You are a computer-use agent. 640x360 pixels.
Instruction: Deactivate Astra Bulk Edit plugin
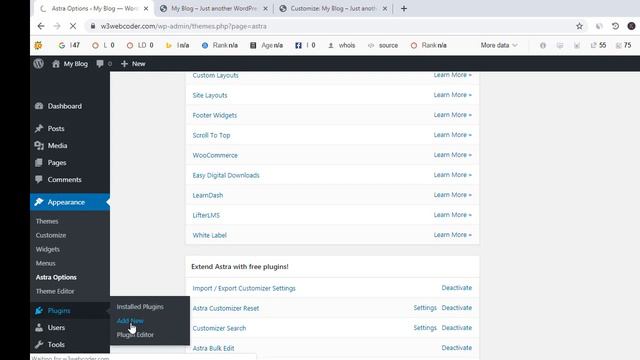456,348
